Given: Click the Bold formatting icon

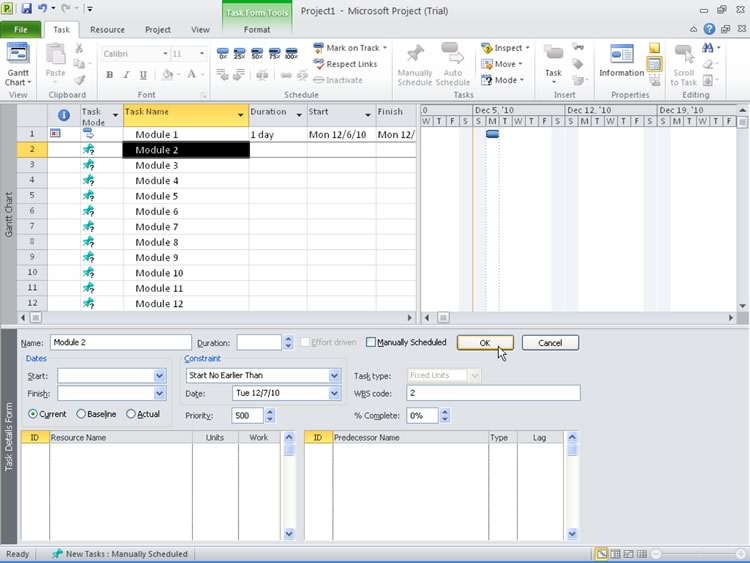Looking at the screenshot, I should click(x=109, y=75).
